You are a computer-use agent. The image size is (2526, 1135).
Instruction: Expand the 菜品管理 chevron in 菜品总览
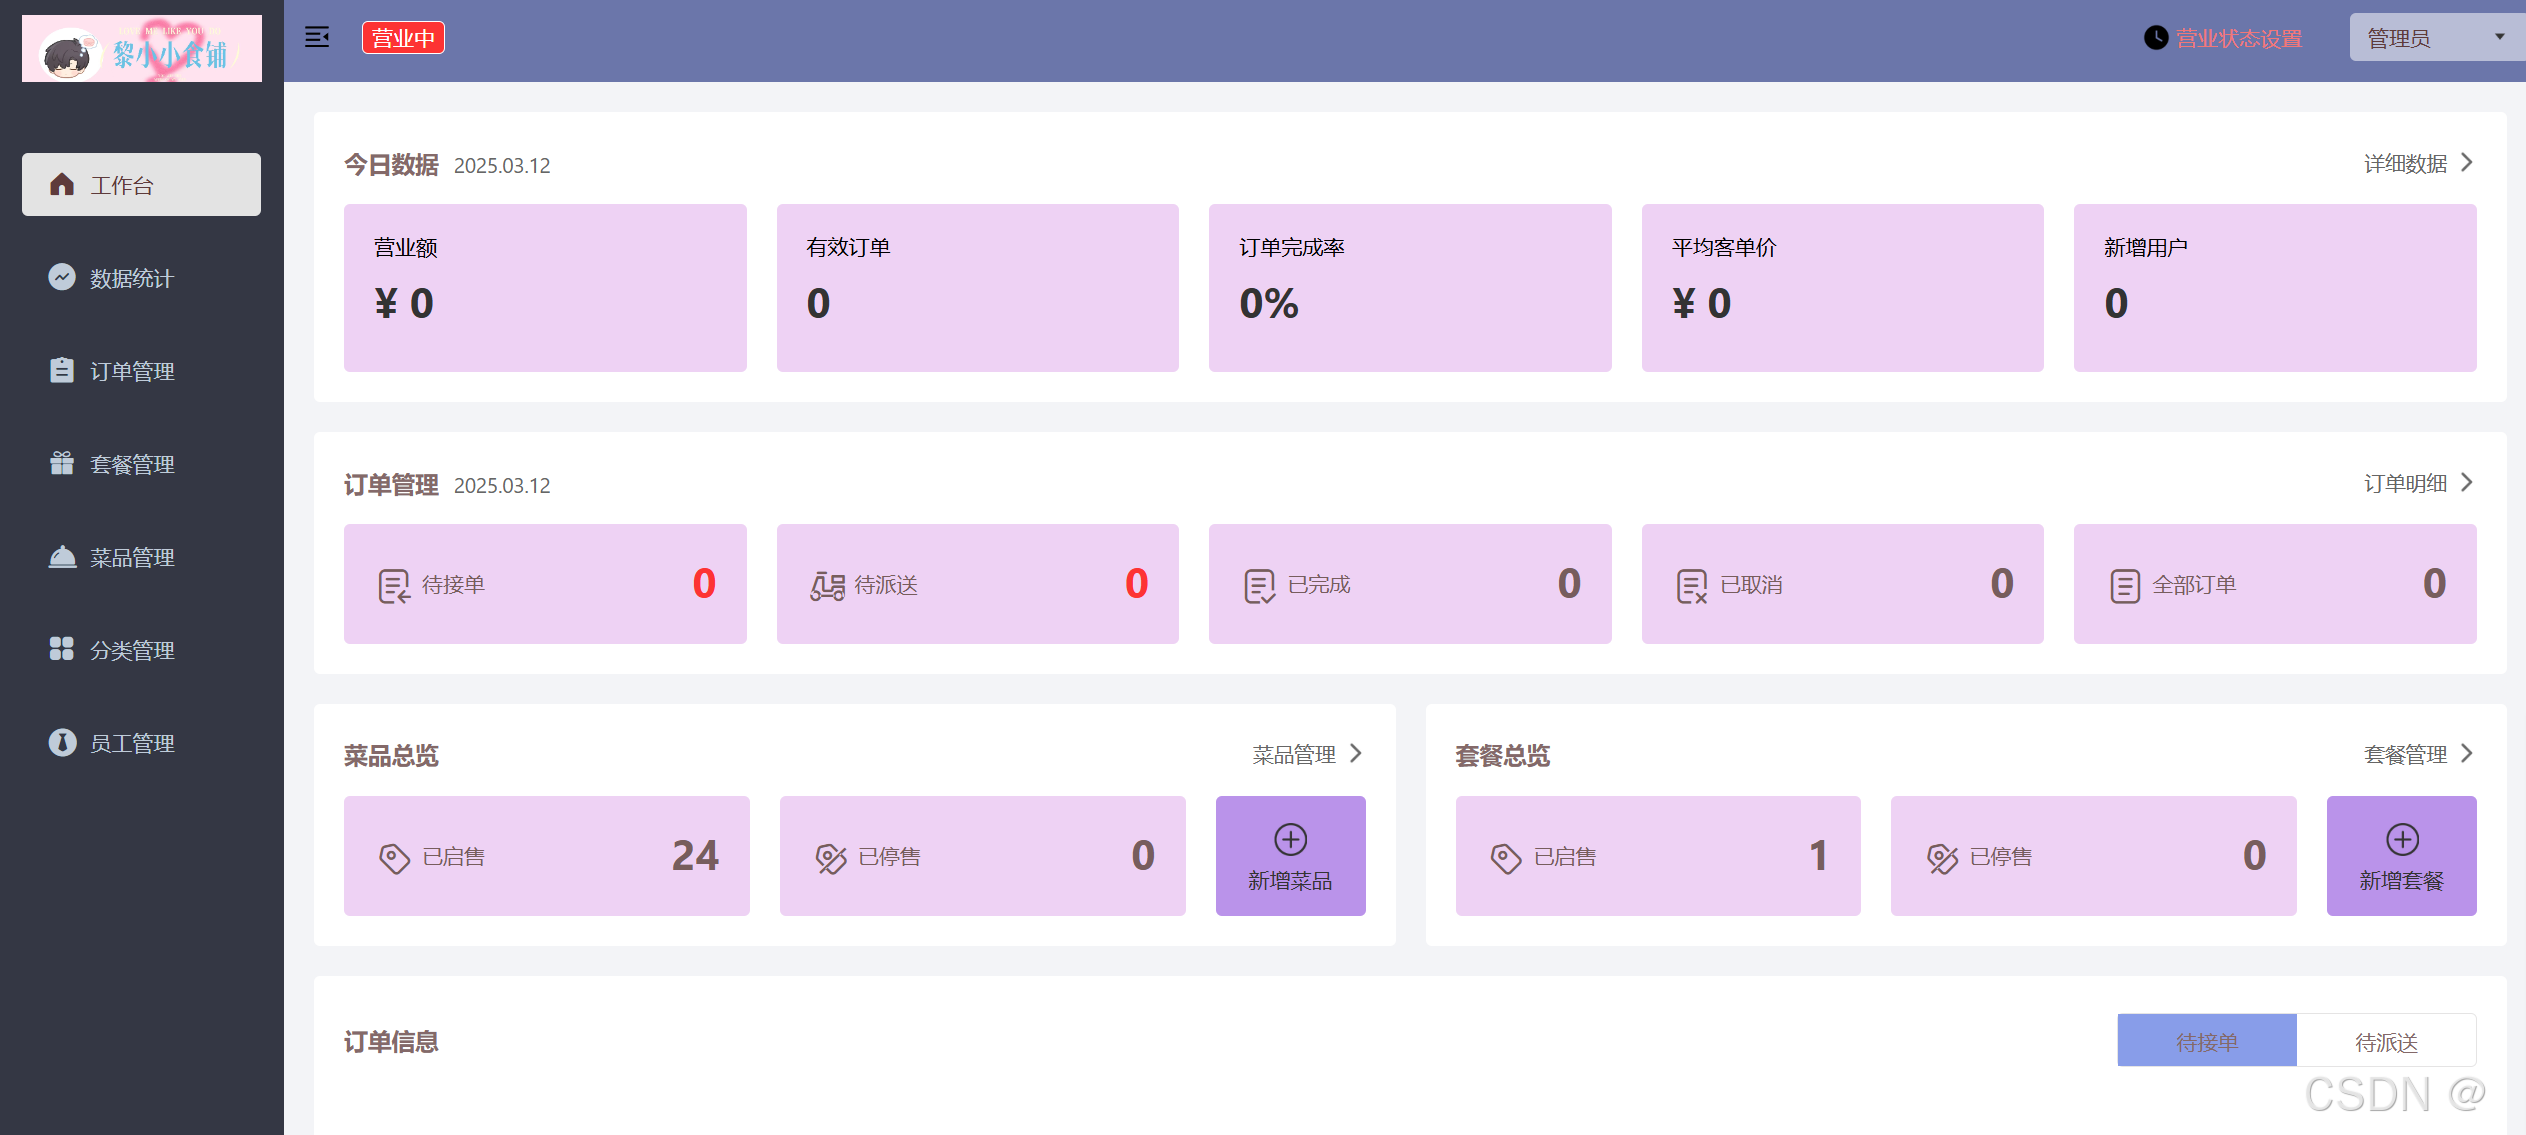[1356, 753]
